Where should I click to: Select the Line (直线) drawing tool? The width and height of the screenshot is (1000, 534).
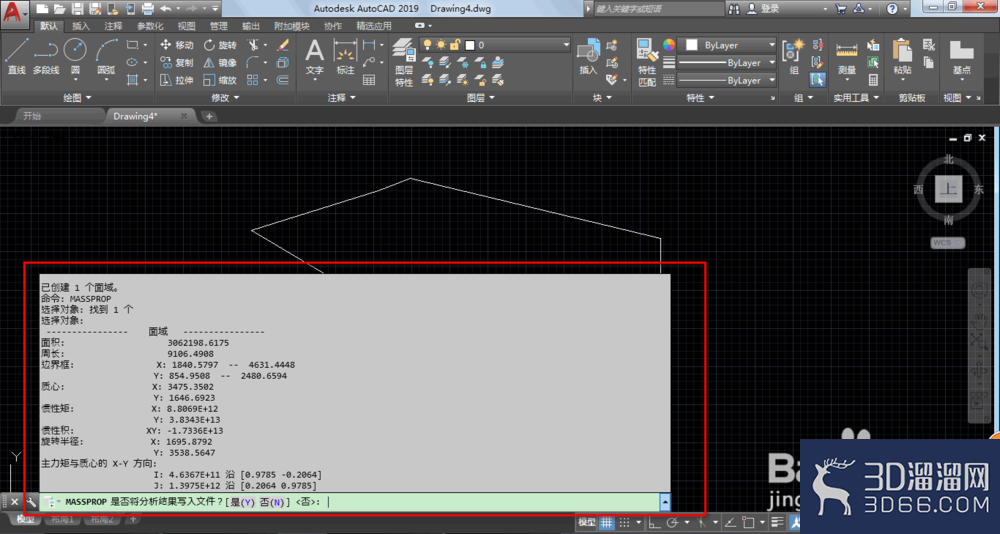tap(16, 56)
